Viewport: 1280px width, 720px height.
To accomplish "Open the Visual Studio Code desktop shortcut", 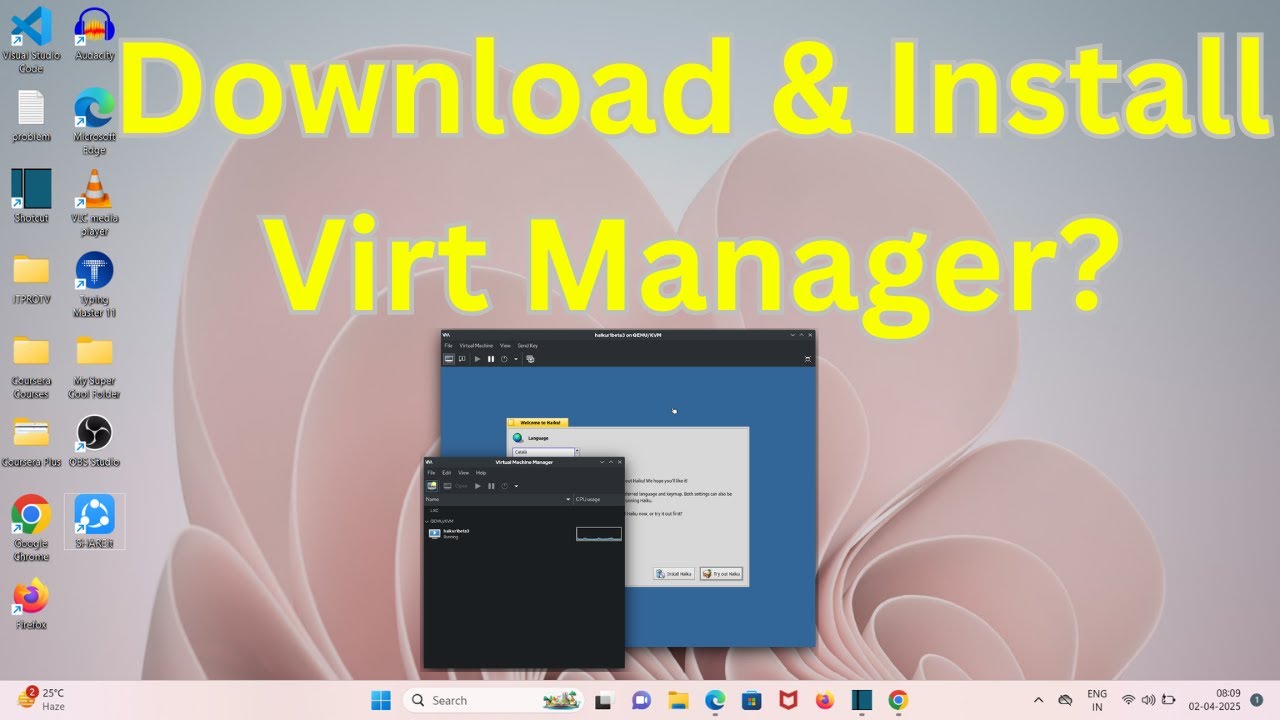I will 30,38.
